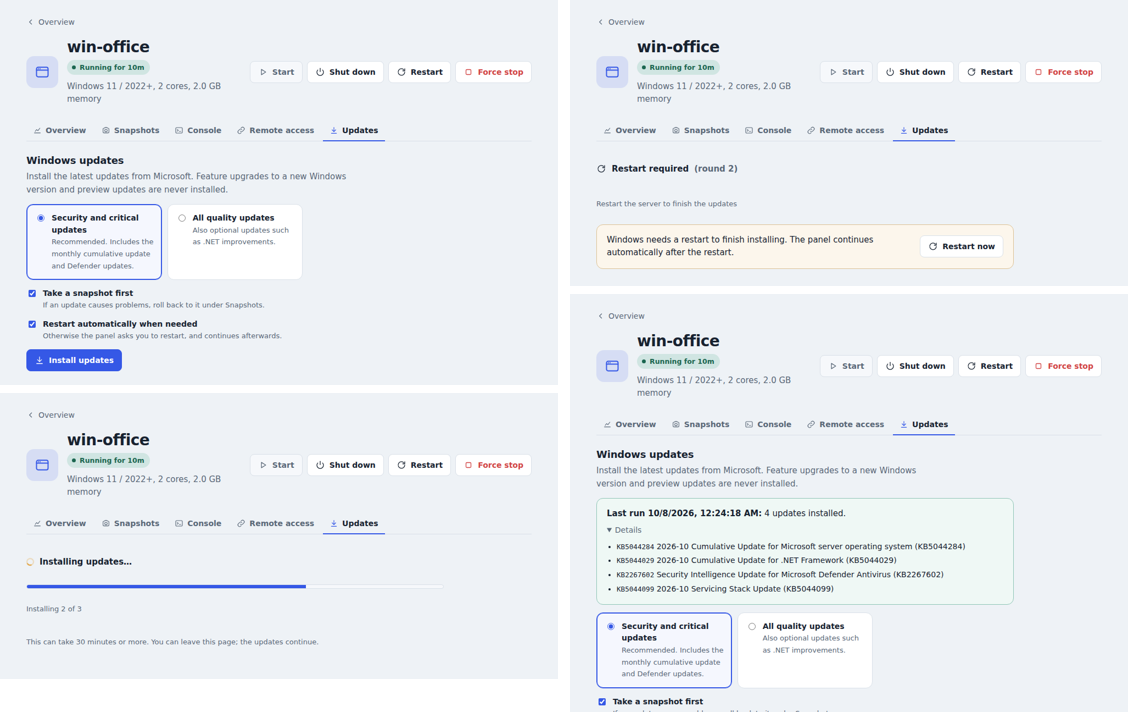Toggle Take a snapshot first in the Last run view

coord(602,702)
